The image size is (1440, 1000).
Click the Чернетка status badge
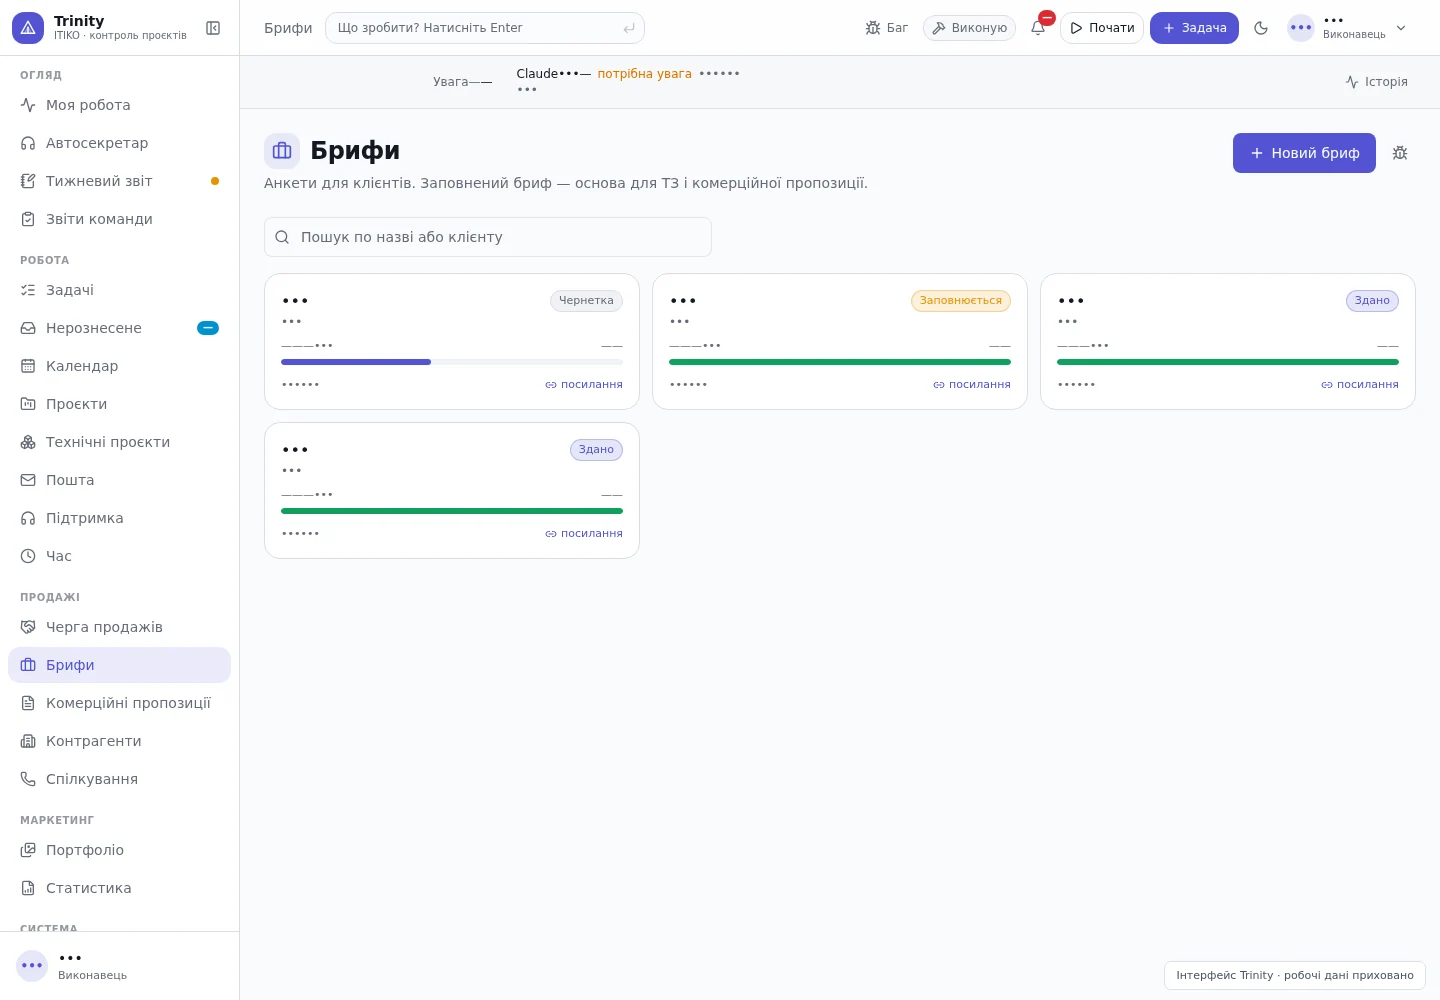pyautogui.click(x=586, y=301)
